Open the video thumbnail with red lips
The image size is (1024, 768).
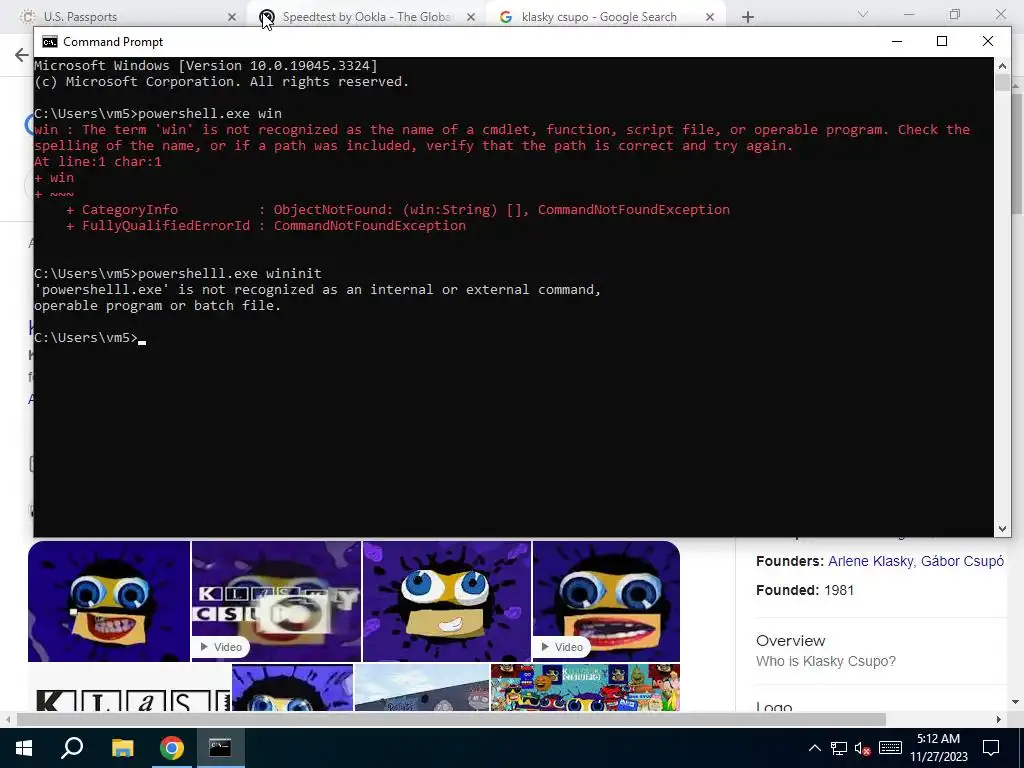(x=606, y=601)
